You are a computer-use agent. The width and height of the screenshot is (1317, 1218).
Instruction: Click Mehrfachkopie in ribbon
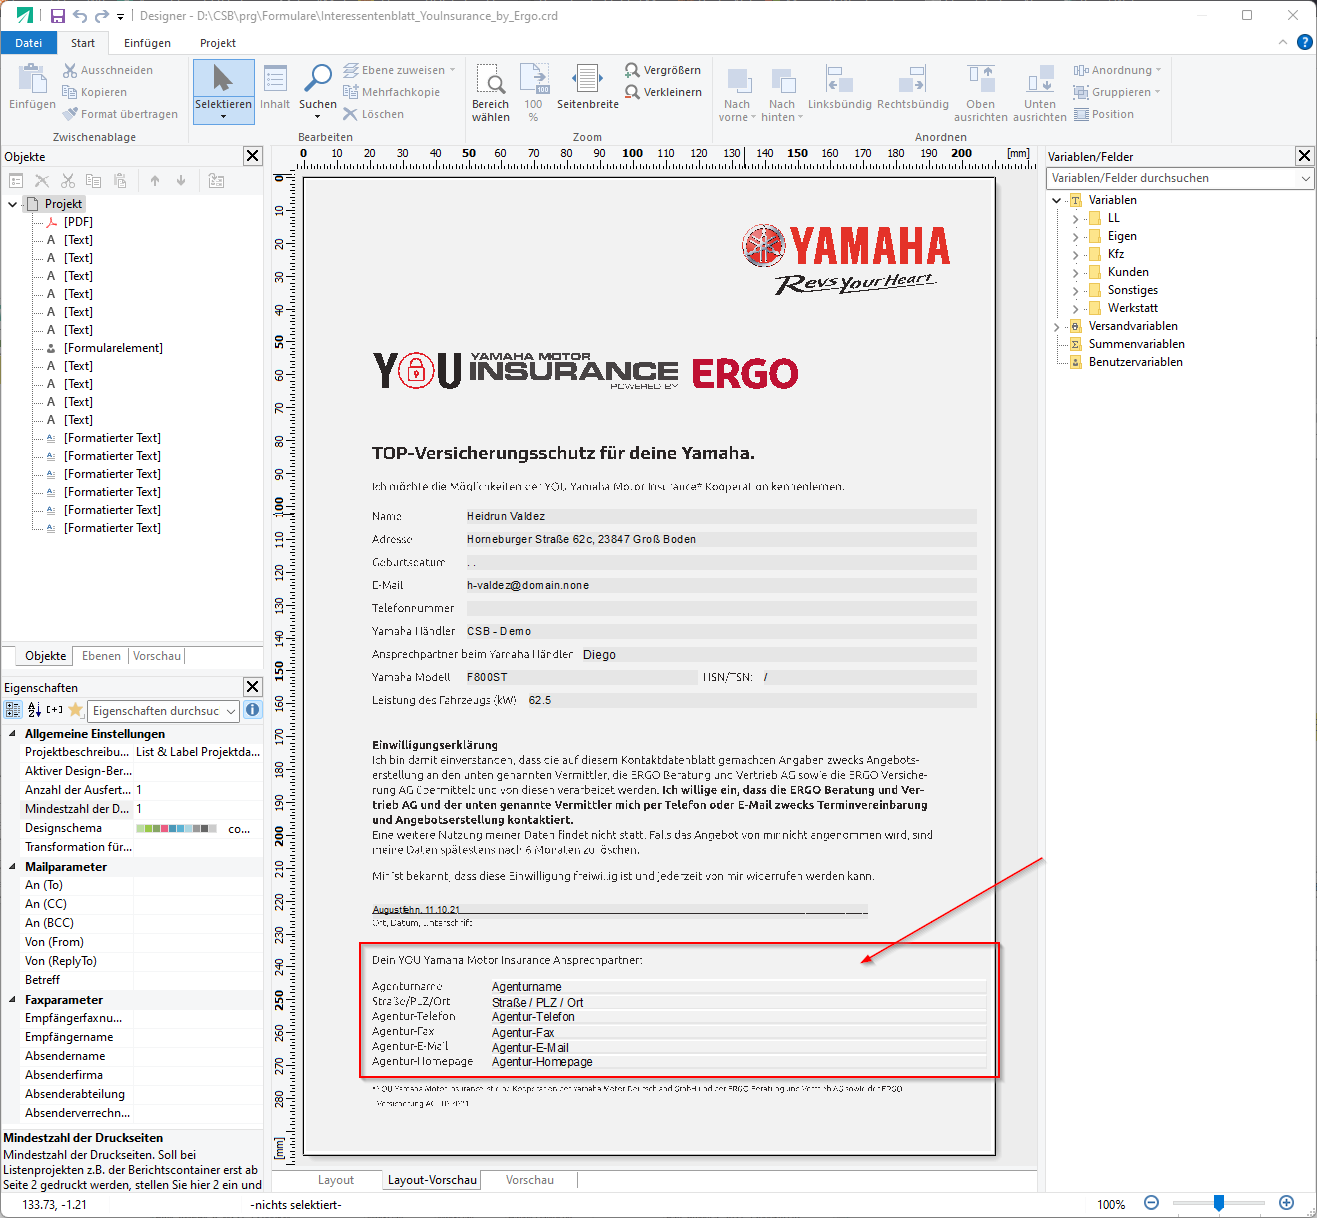pos(391,92)
